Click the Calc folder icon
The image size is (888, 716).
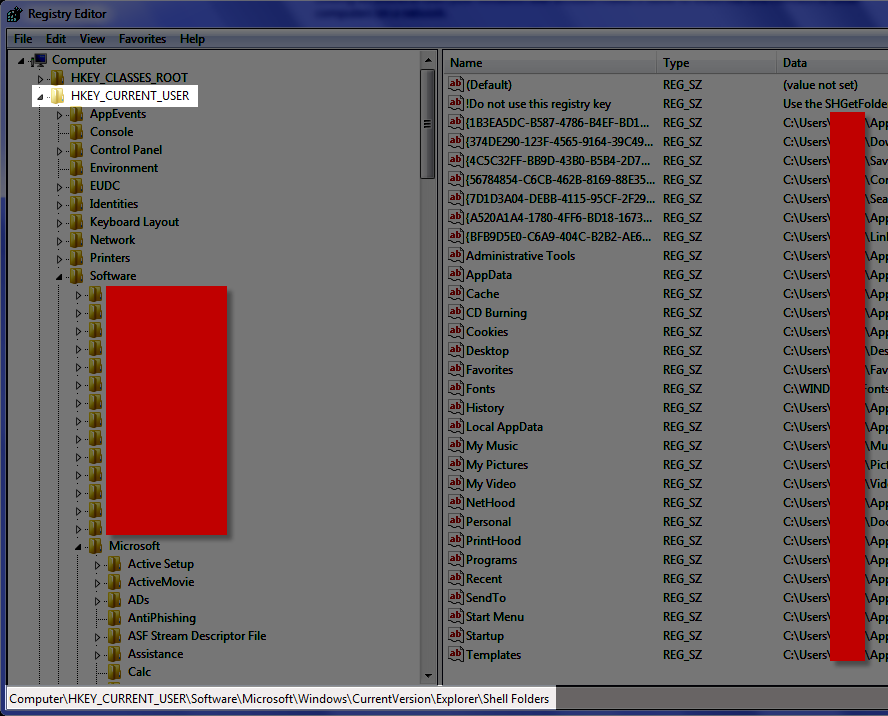click(x=114, y=672)
